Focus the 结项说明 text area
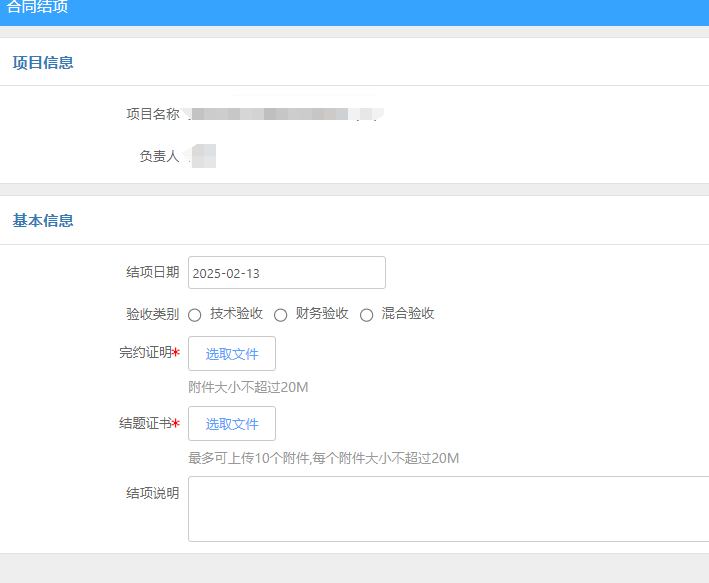709x583 pixels. click(448, 508)
